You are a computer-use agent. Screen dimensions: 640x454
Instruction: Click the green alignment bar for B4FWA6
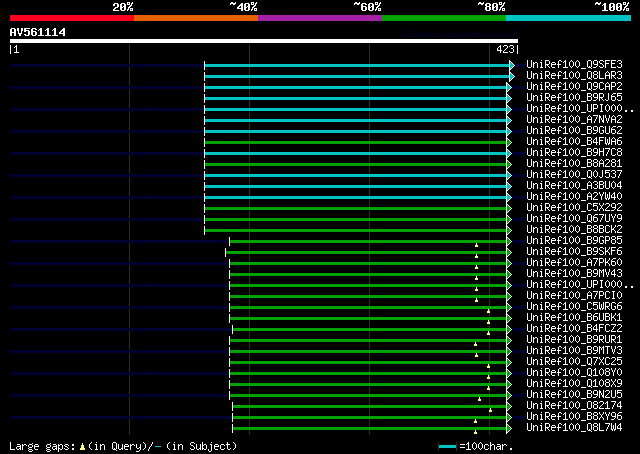click(356, 142)
